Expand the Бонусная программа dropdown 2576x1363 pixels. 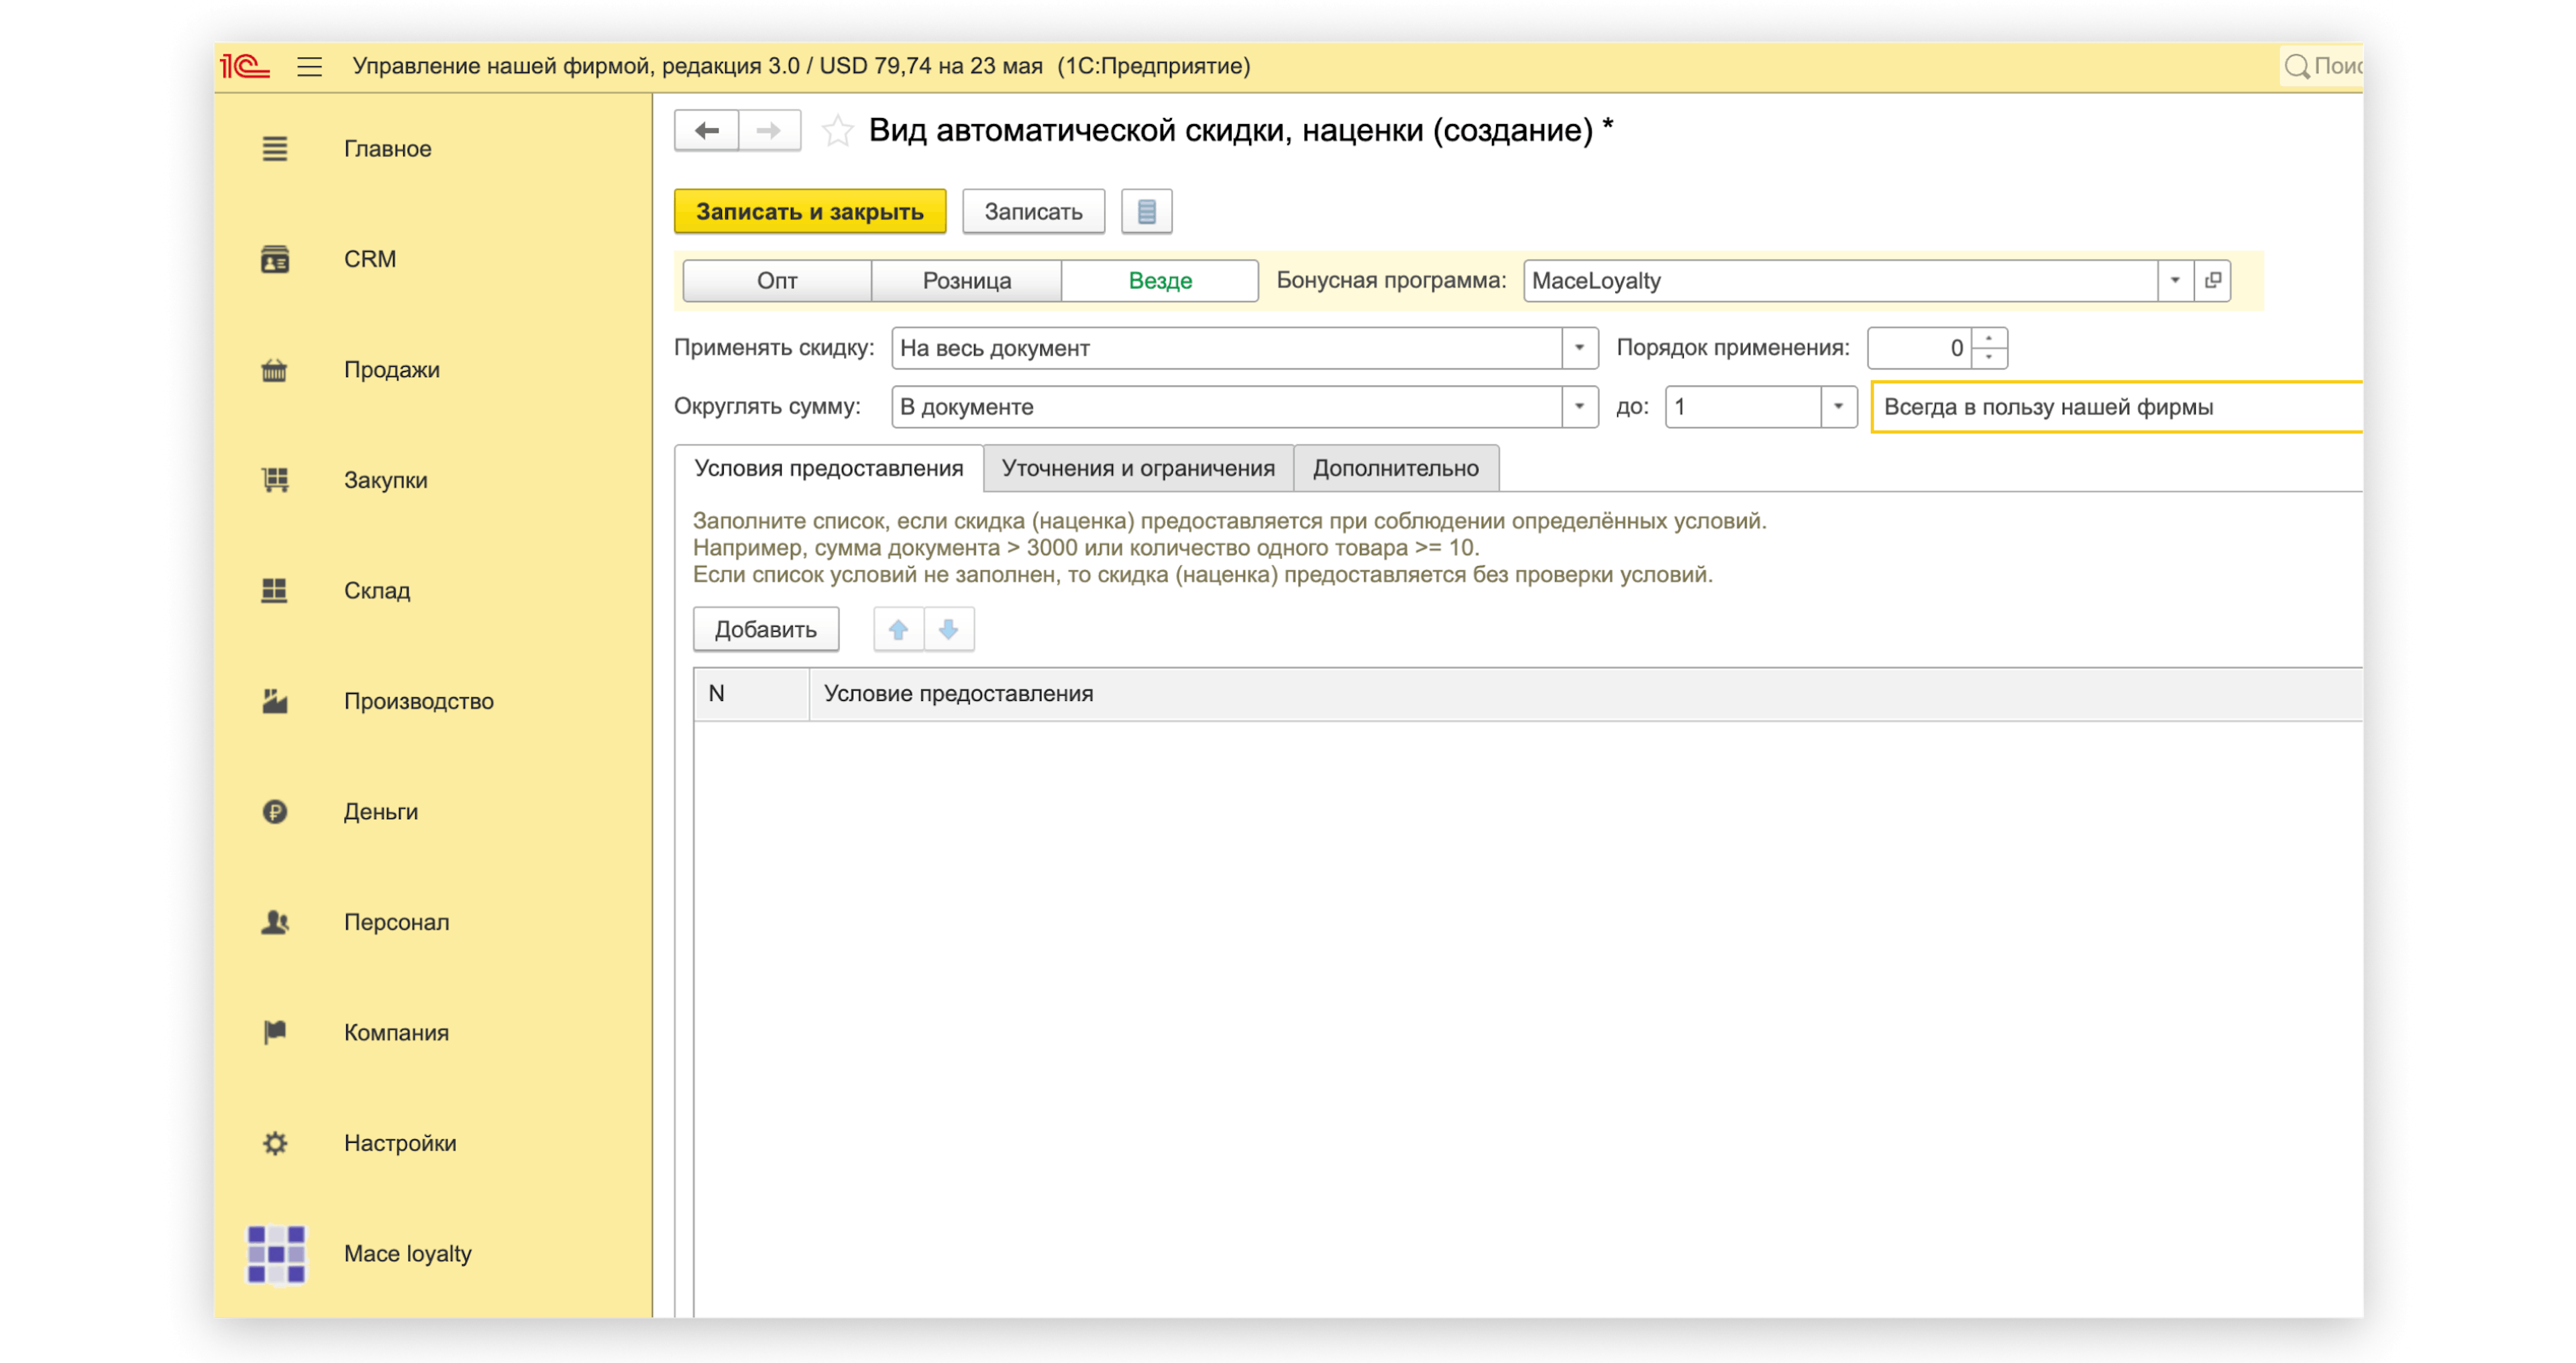click(2175, 281)
